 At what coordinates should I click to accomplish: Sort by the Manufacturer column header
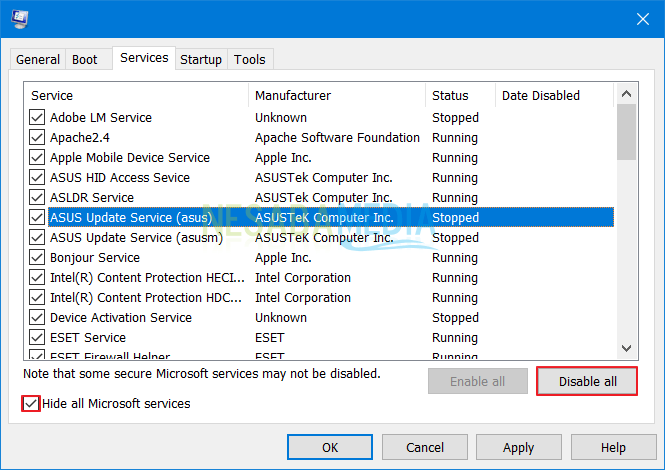click(x=337, y=95)
